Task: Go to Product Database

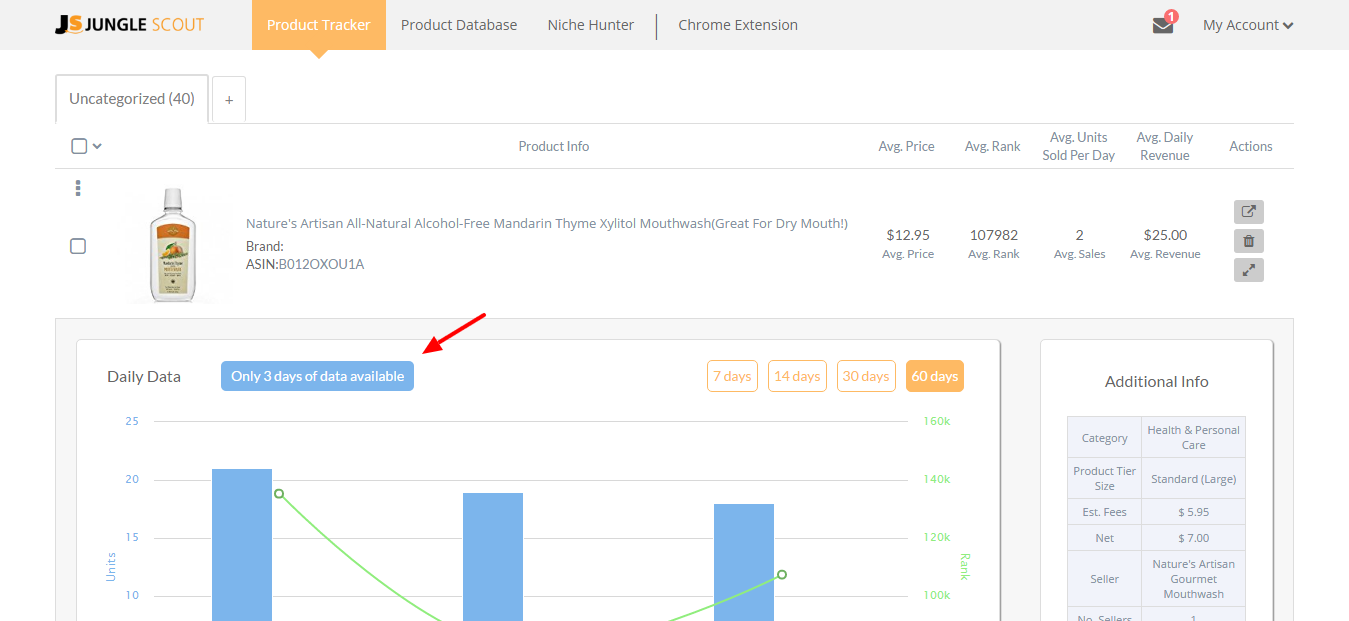Action: tap(459, 25)
